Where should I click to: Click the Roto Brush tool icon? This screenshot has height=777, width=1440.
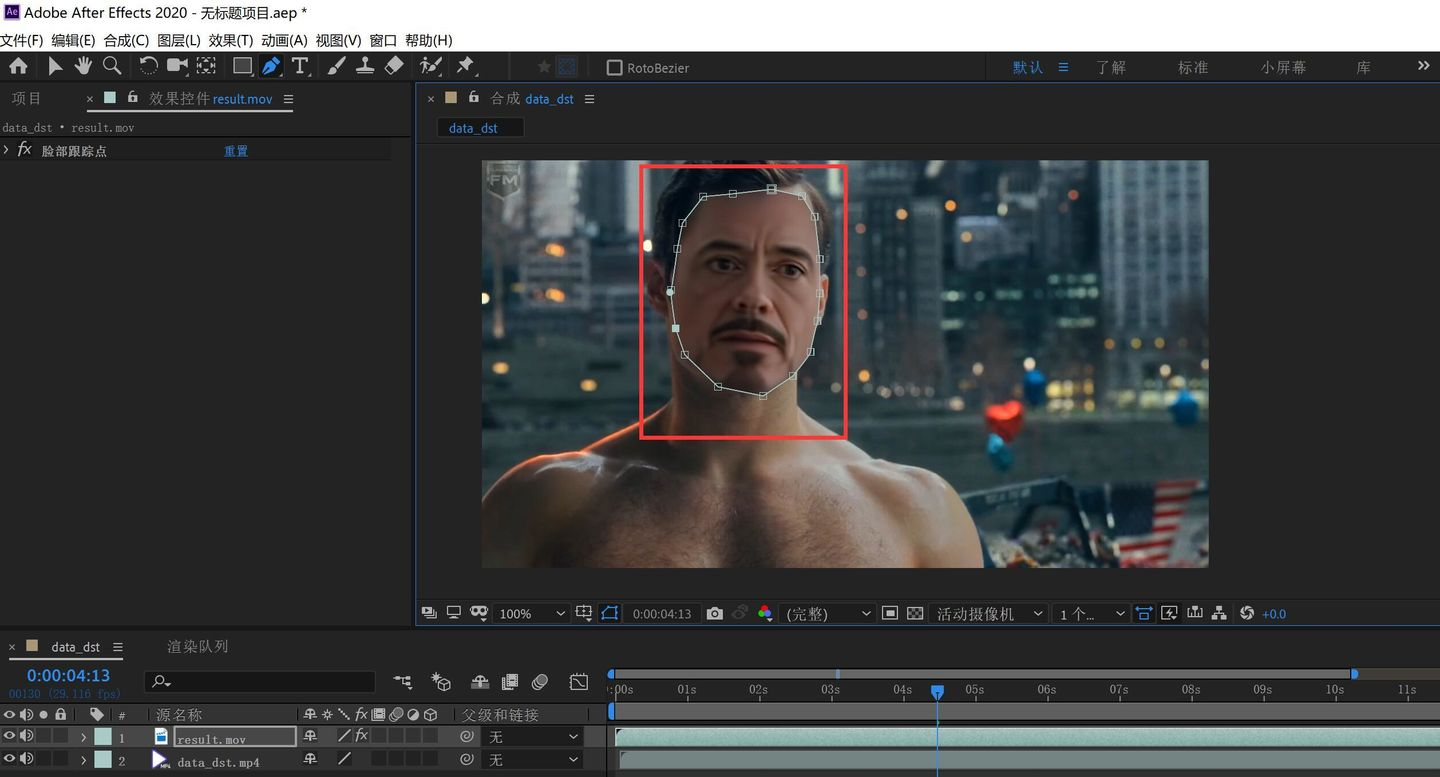pos(430,66)
